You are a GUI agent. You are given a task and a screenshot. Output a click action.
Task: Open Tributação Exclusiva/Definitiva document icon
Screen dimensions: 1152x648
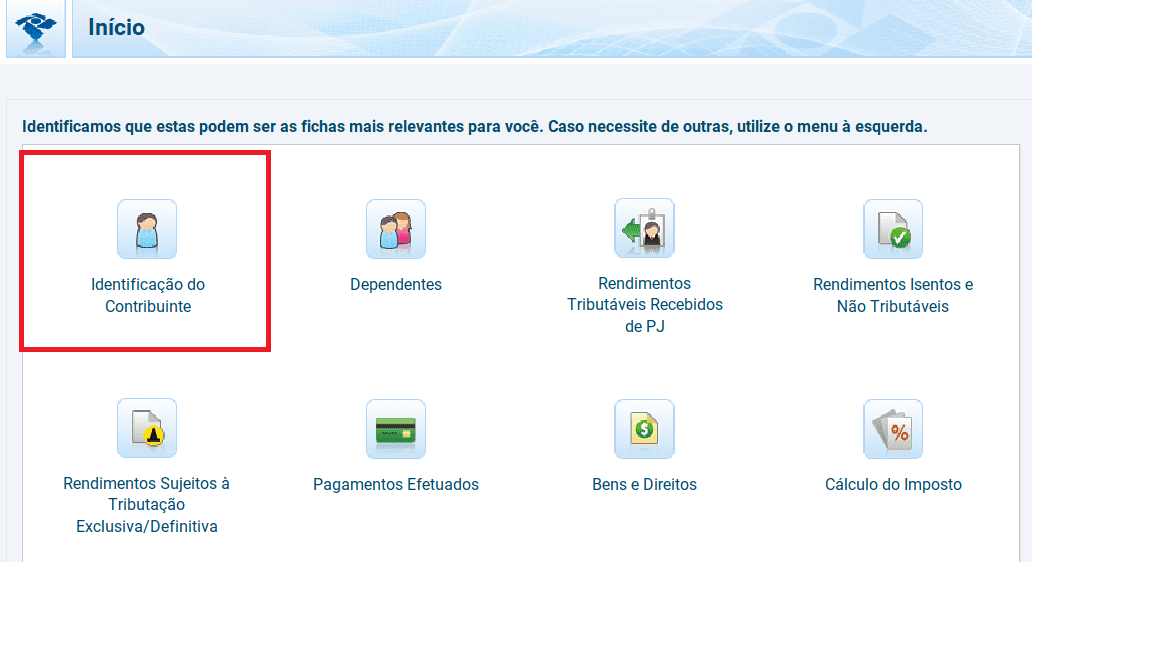(x=147, y=428)
